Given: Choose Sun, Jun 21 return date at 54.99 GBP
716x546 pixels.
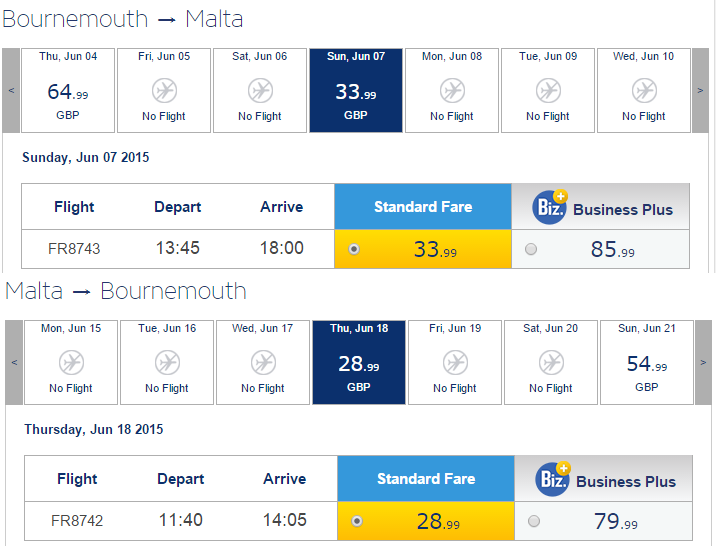Looking at the screenshot, I should tap(647, 362).
